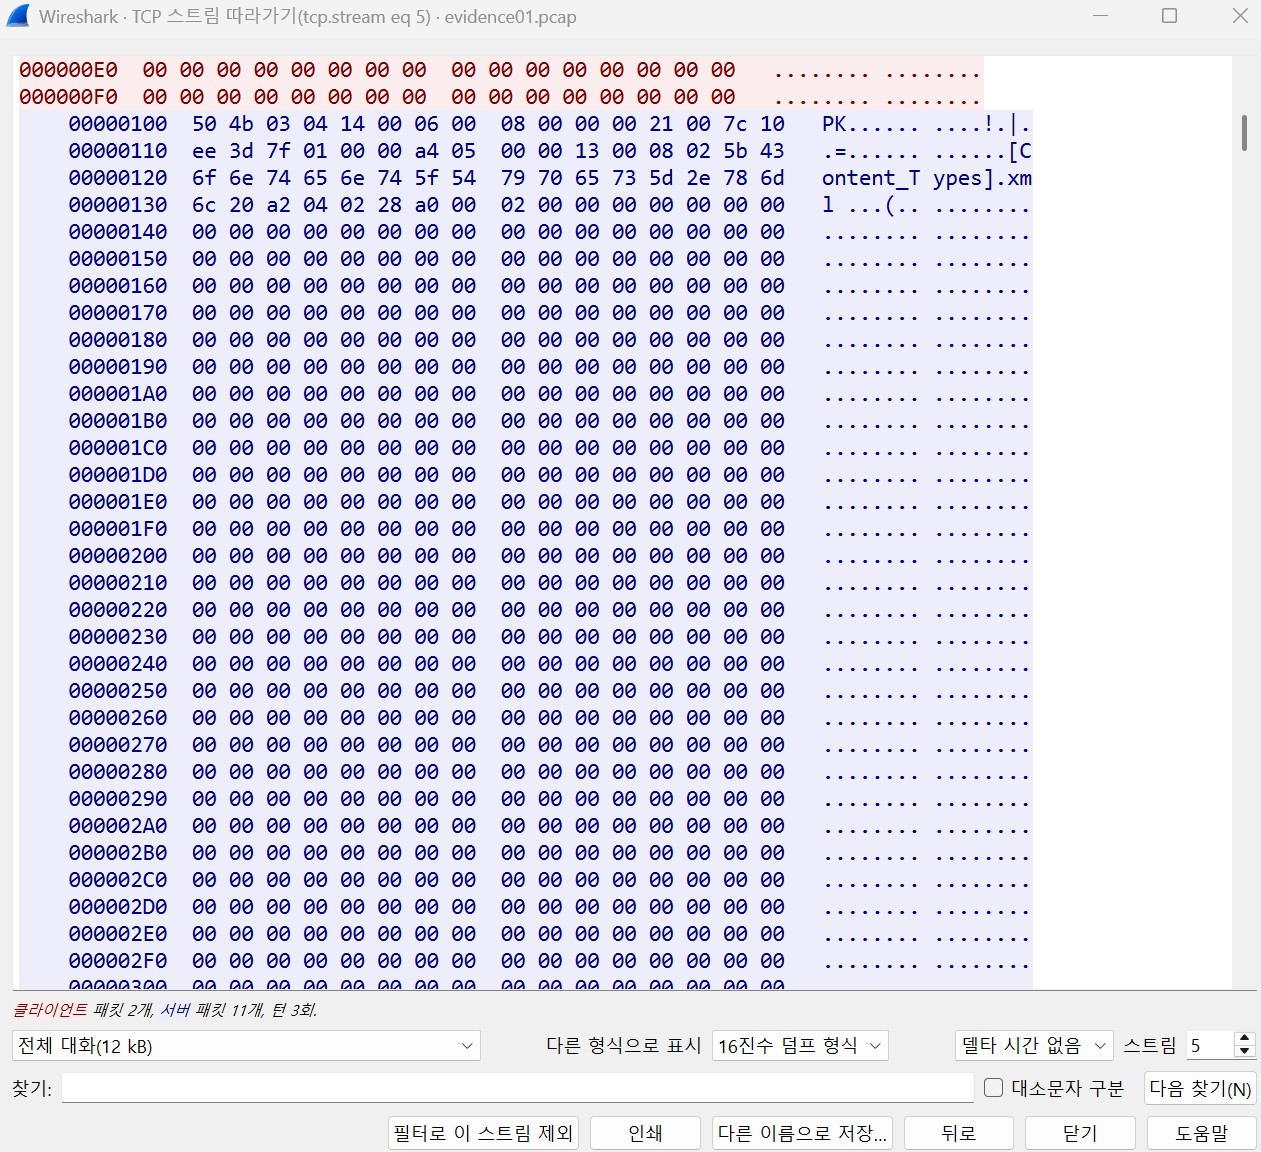Click the offset 00000140 row
The width and height of the screenshot is (1261, 1152).
point(550,232)
